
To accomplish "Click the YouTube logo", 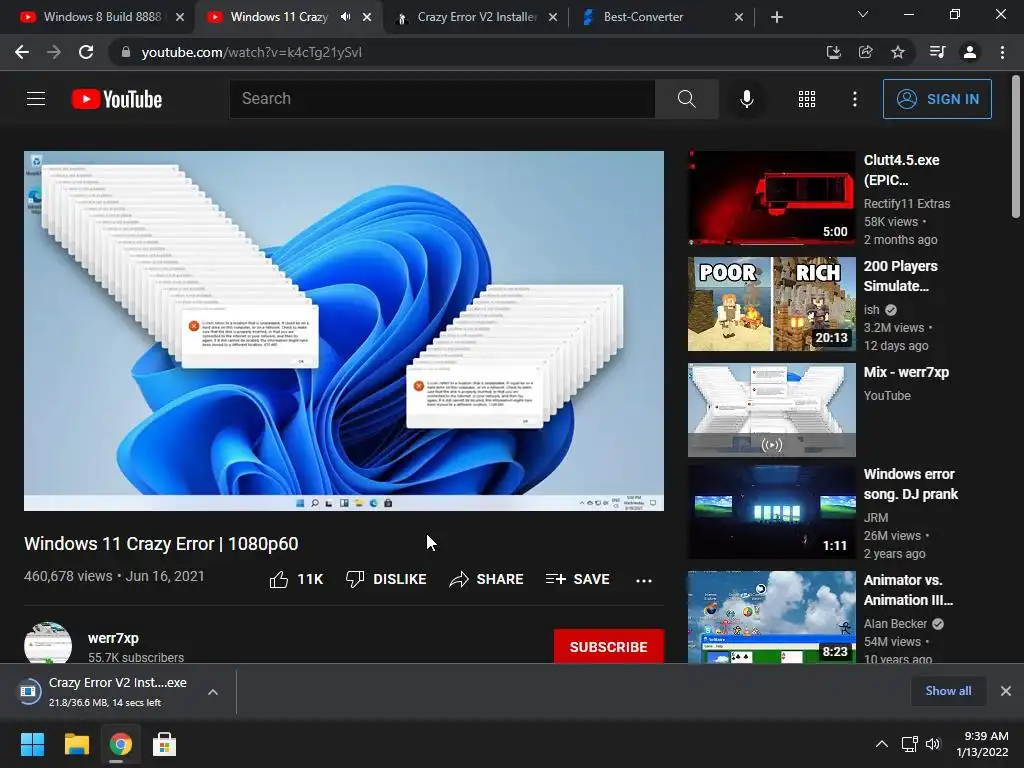I will click(117, 99).
